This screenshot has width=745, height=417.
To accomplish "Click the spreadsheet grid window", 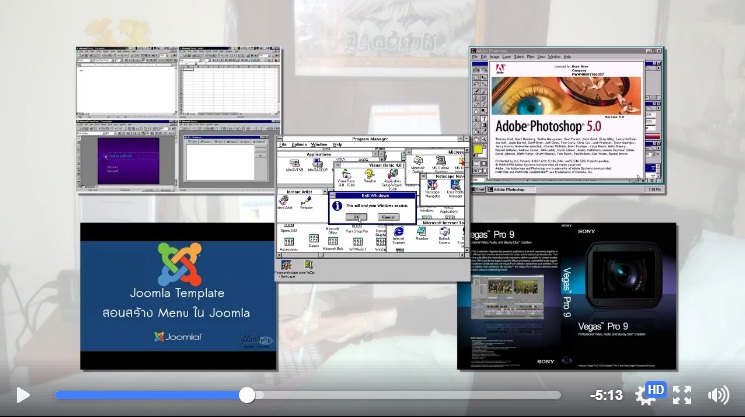I will pyautogui.click(x=229, y=82).
